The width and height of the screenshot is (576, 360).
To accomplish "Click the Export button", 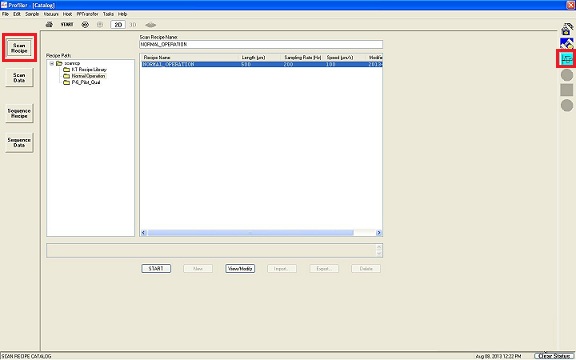I will pyautogui.click(x=324, y=269).
